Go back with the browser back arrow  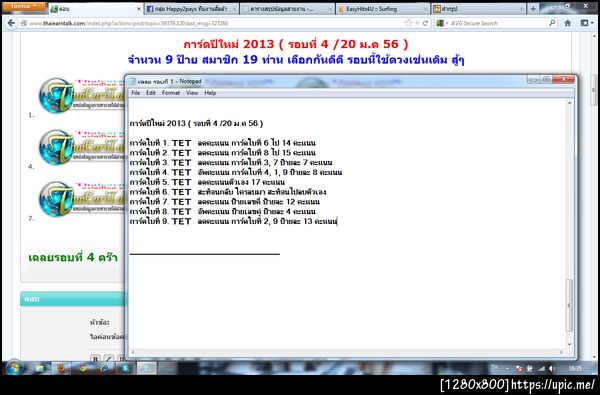(x=11, y=23)
